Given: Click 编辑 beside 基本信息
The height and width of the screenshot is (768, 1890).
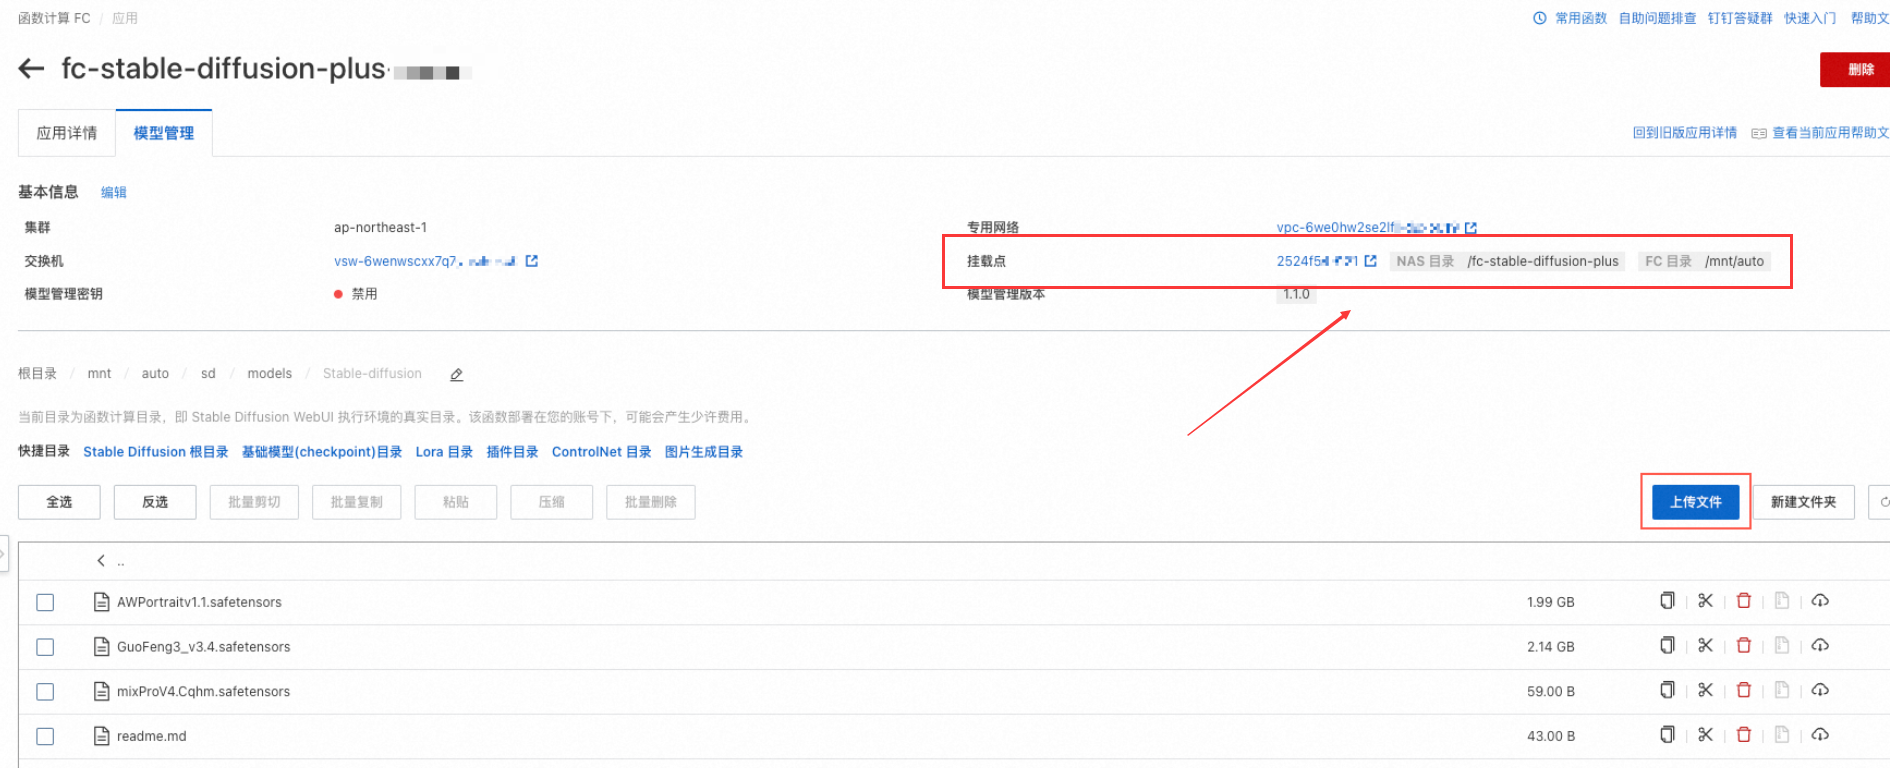Looking at the screenshot, I should point(114,192).
